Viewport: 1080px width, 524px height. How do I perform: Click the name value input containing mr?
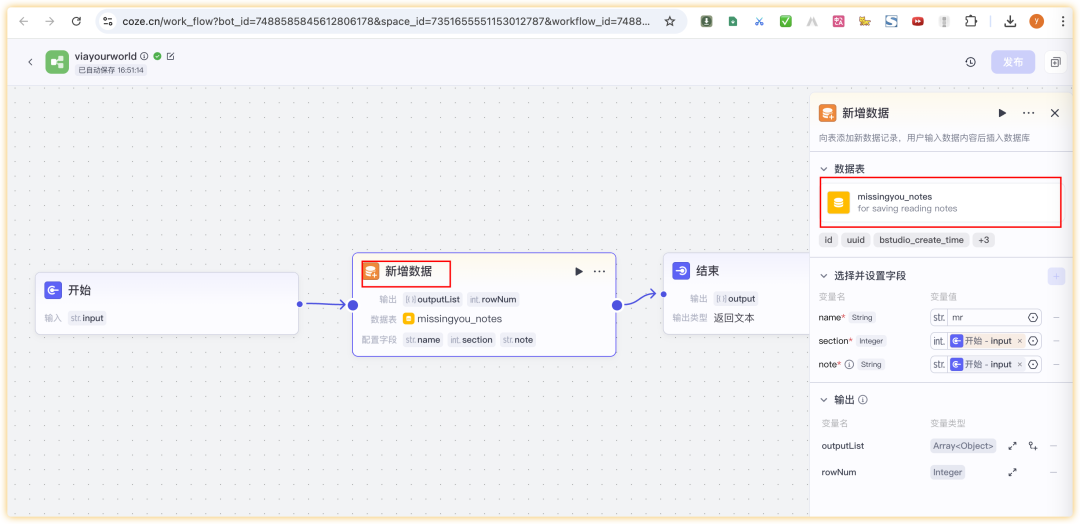point(986,317)
